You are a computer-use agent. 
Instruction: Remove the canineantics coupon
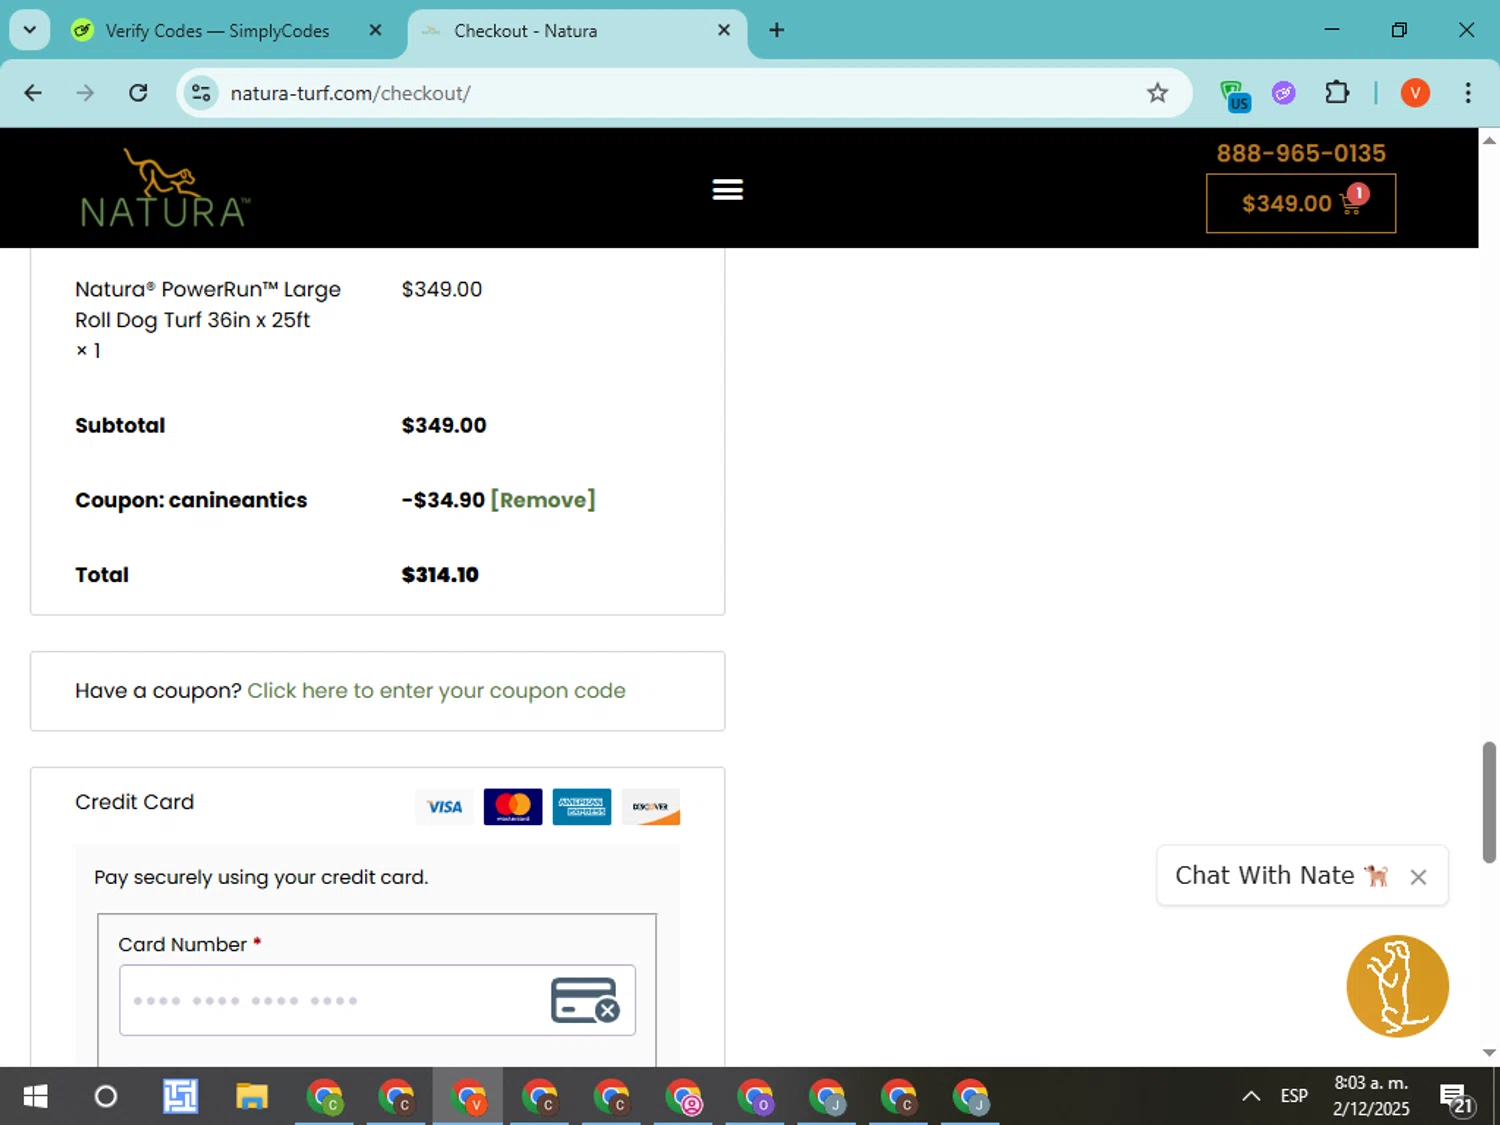click(x=543, y=500)
